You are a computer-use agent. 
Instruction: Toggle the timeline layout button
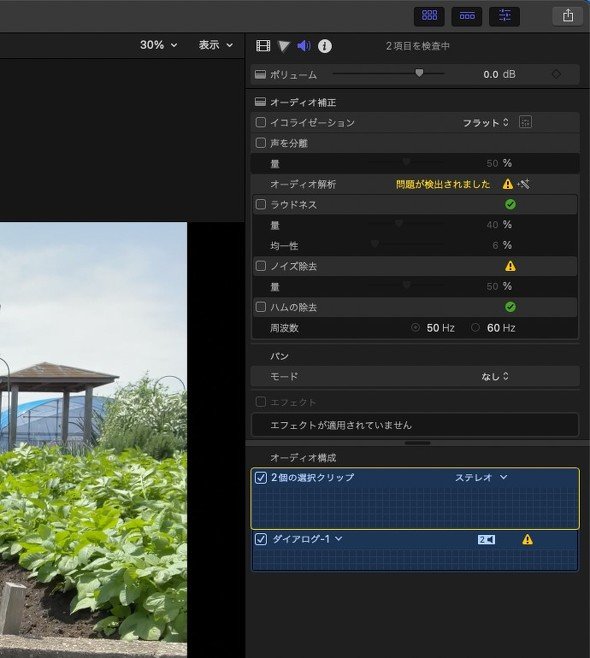tap(467, 16)
